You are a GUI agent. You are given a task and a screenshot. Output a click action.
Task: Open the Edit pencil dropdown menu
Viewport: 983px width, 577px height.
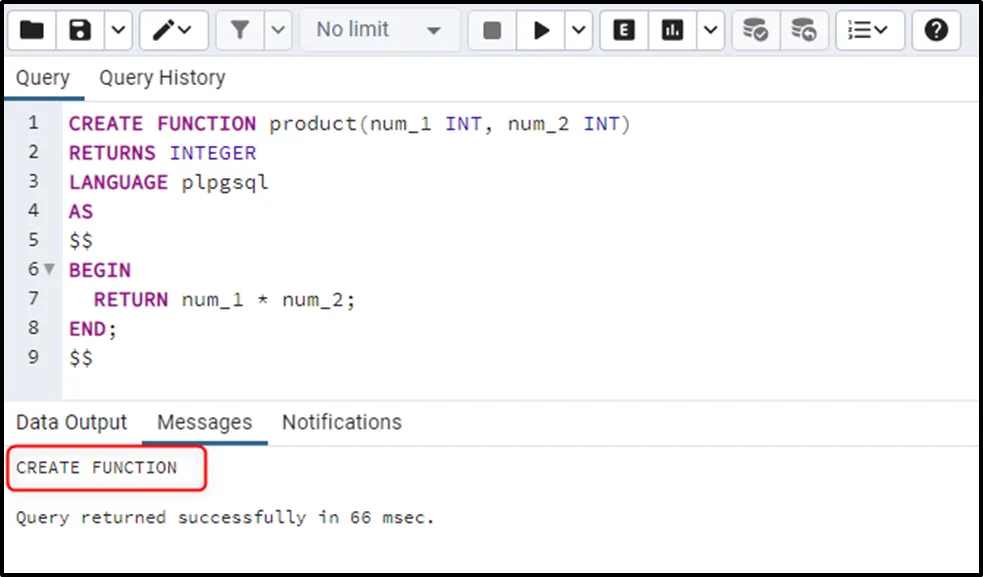pos(173,31)
